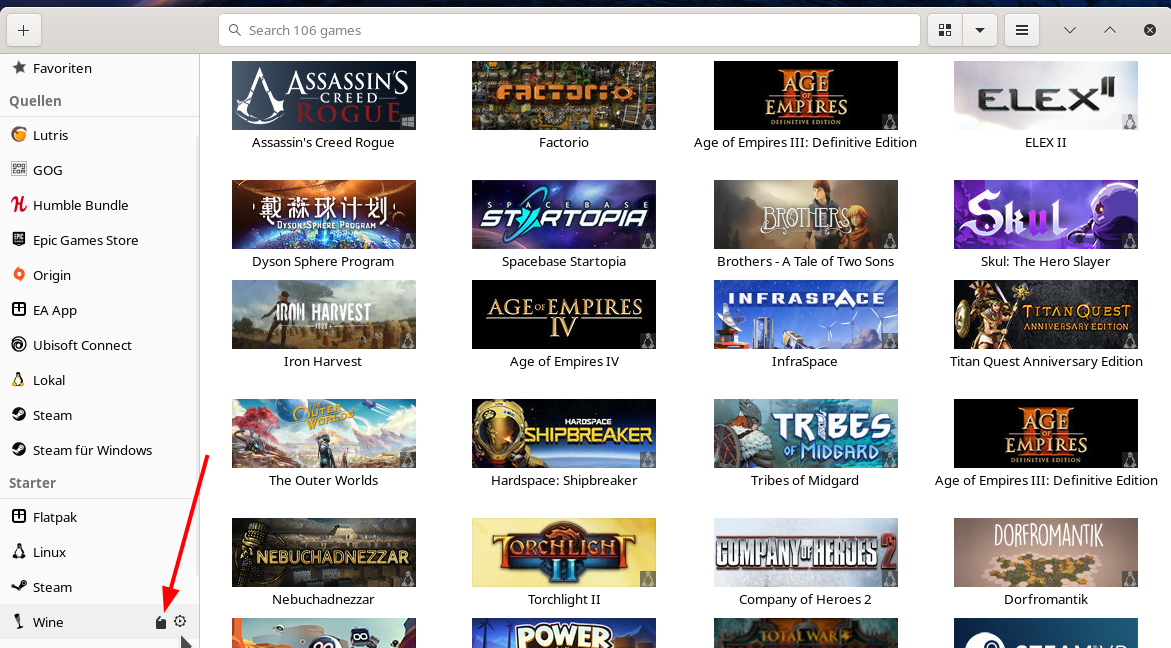Open view options dropdown arrow

pos(980,30)
